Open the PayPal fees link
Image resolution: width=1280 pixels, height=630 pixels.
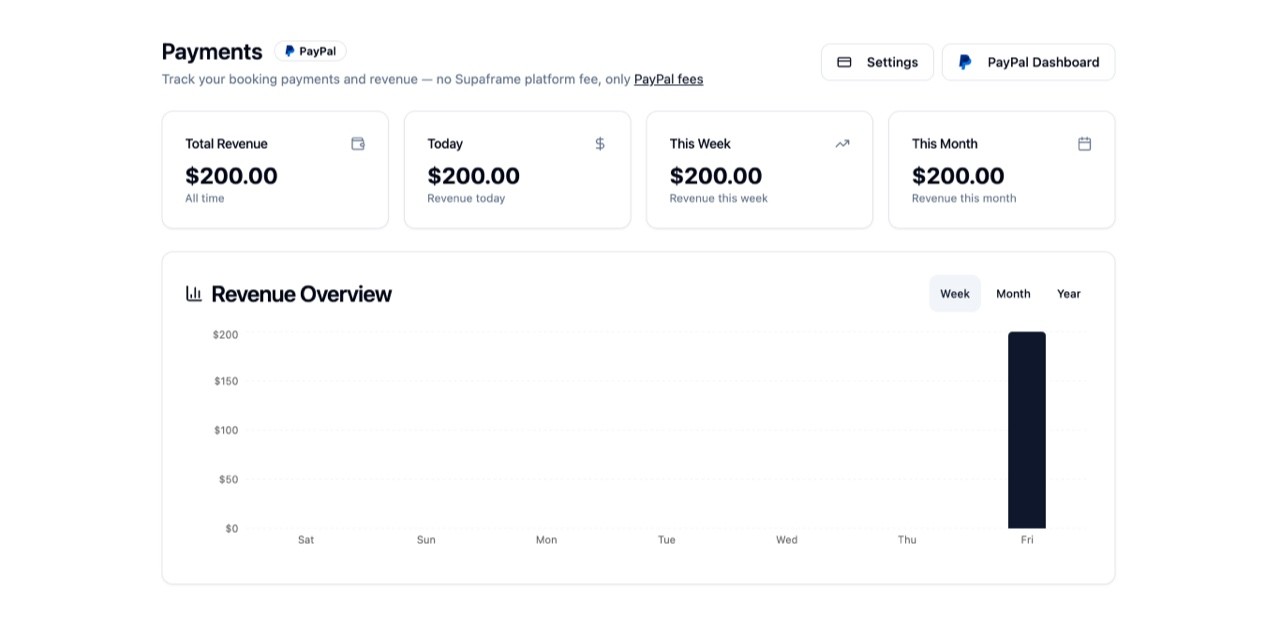(668, 79)
